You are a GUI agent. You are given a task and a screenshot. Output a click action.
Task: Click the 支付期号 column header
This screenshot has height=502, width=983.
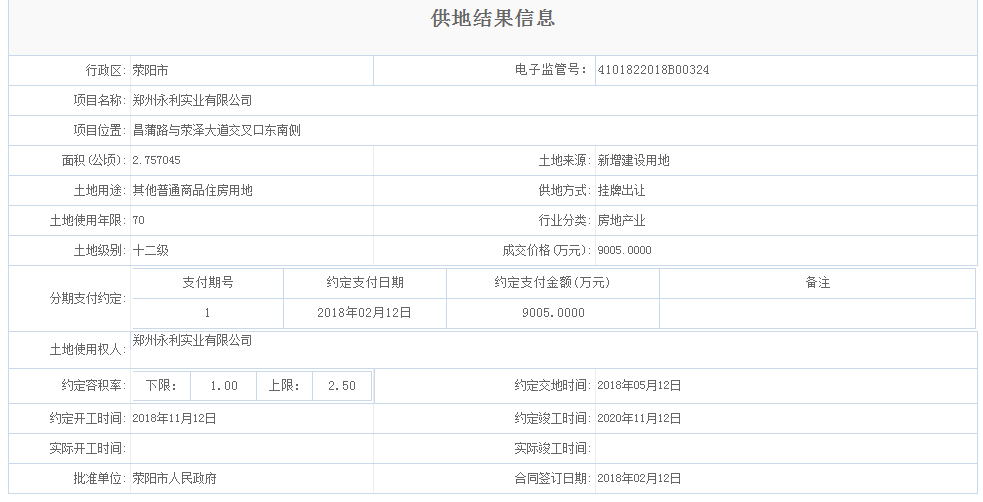(208, 283)
